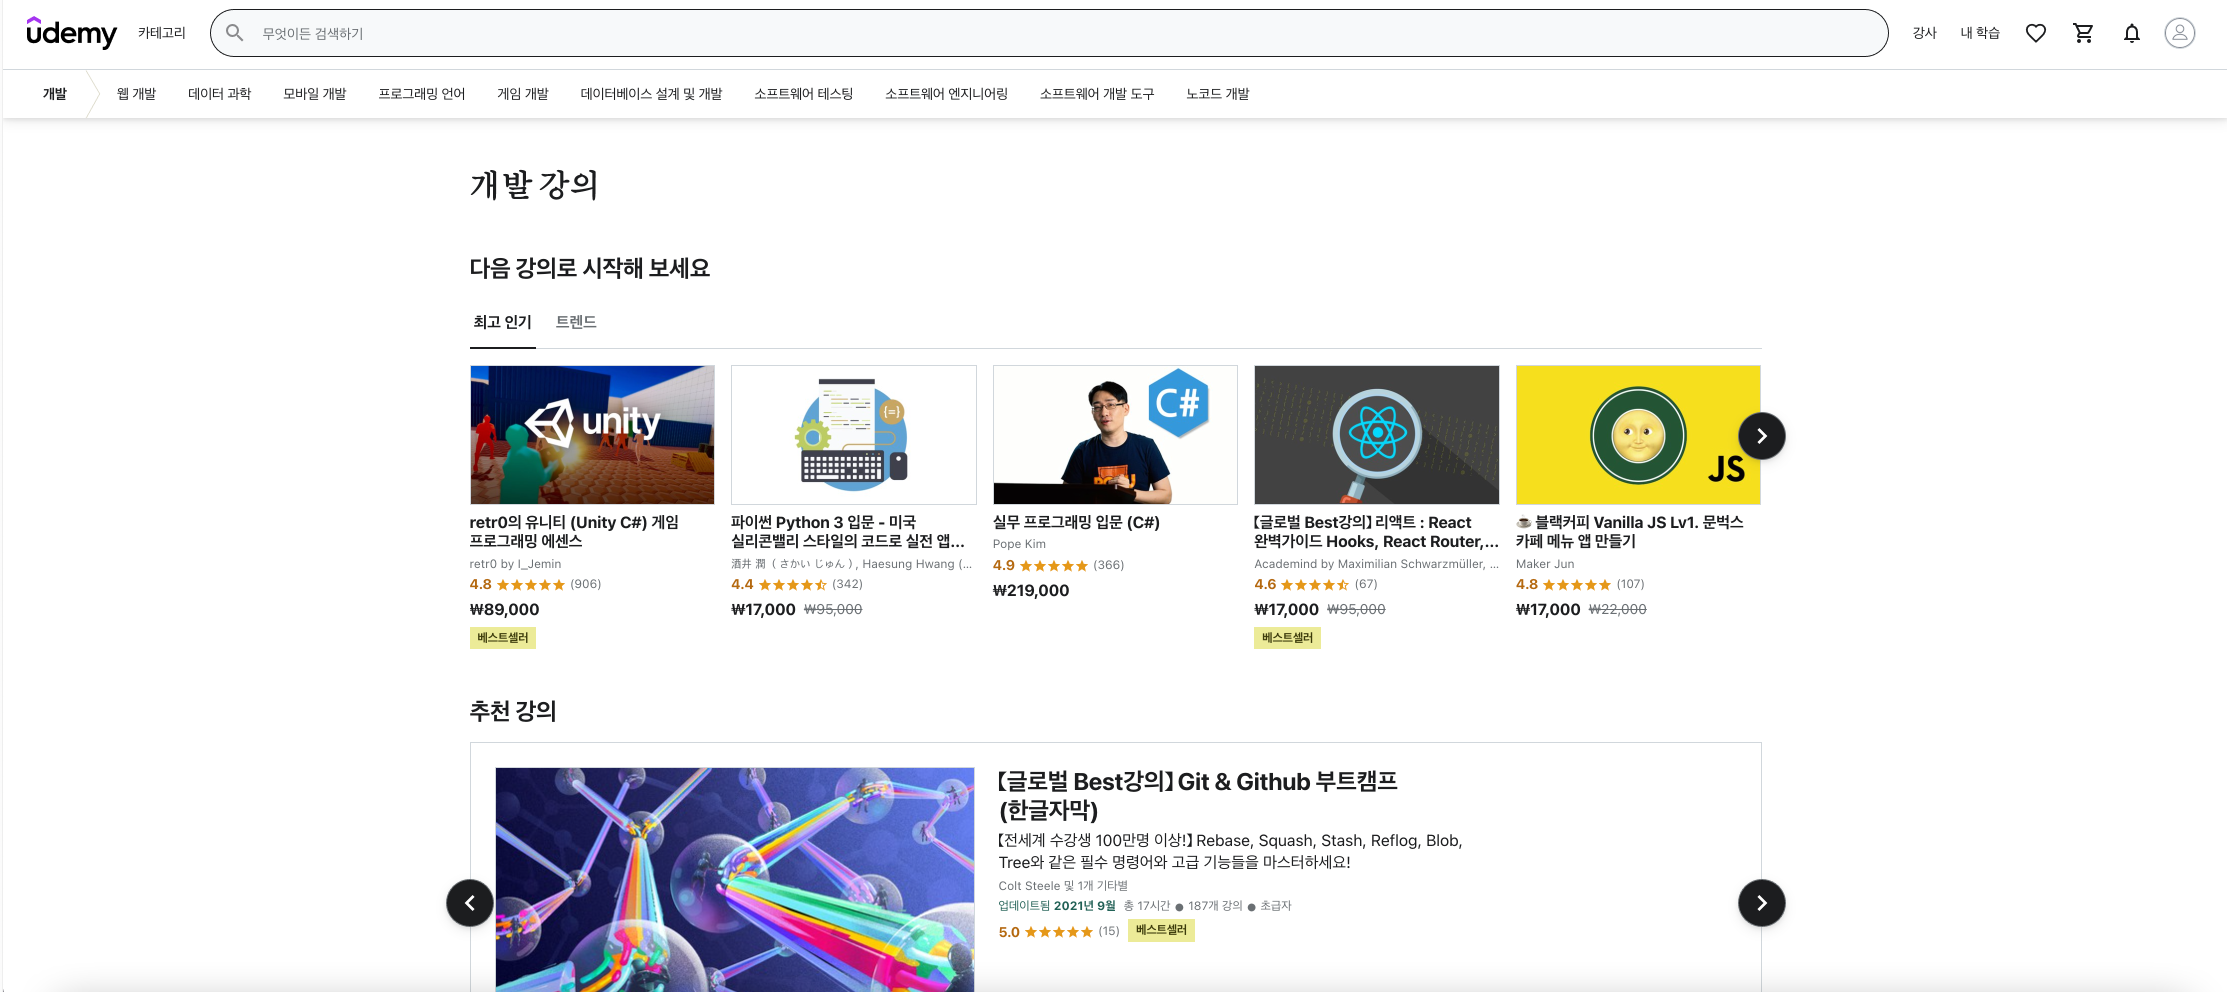The width and height of the screenshot is (2227, 992).
Task: Click 베스트셀러 badge on Git course
Action: (1161, 931)
